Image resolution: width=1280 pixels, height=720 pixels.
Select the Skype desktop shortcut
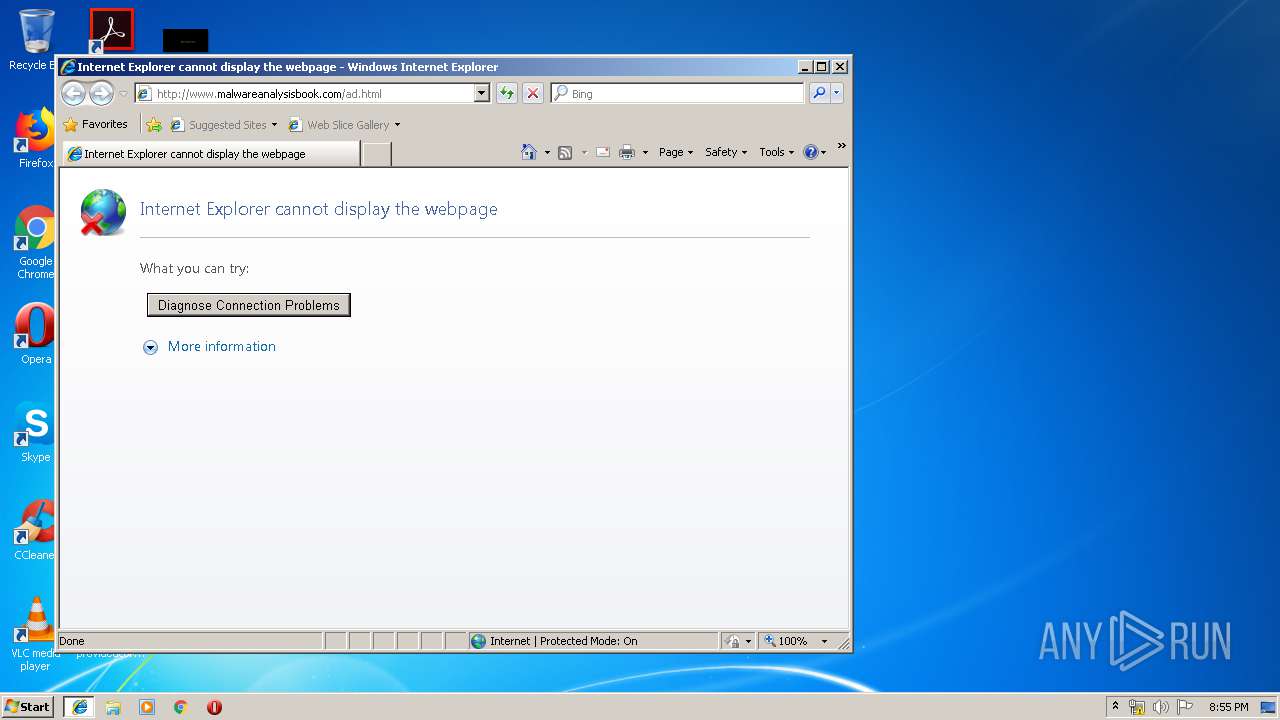tap(35, 432)
